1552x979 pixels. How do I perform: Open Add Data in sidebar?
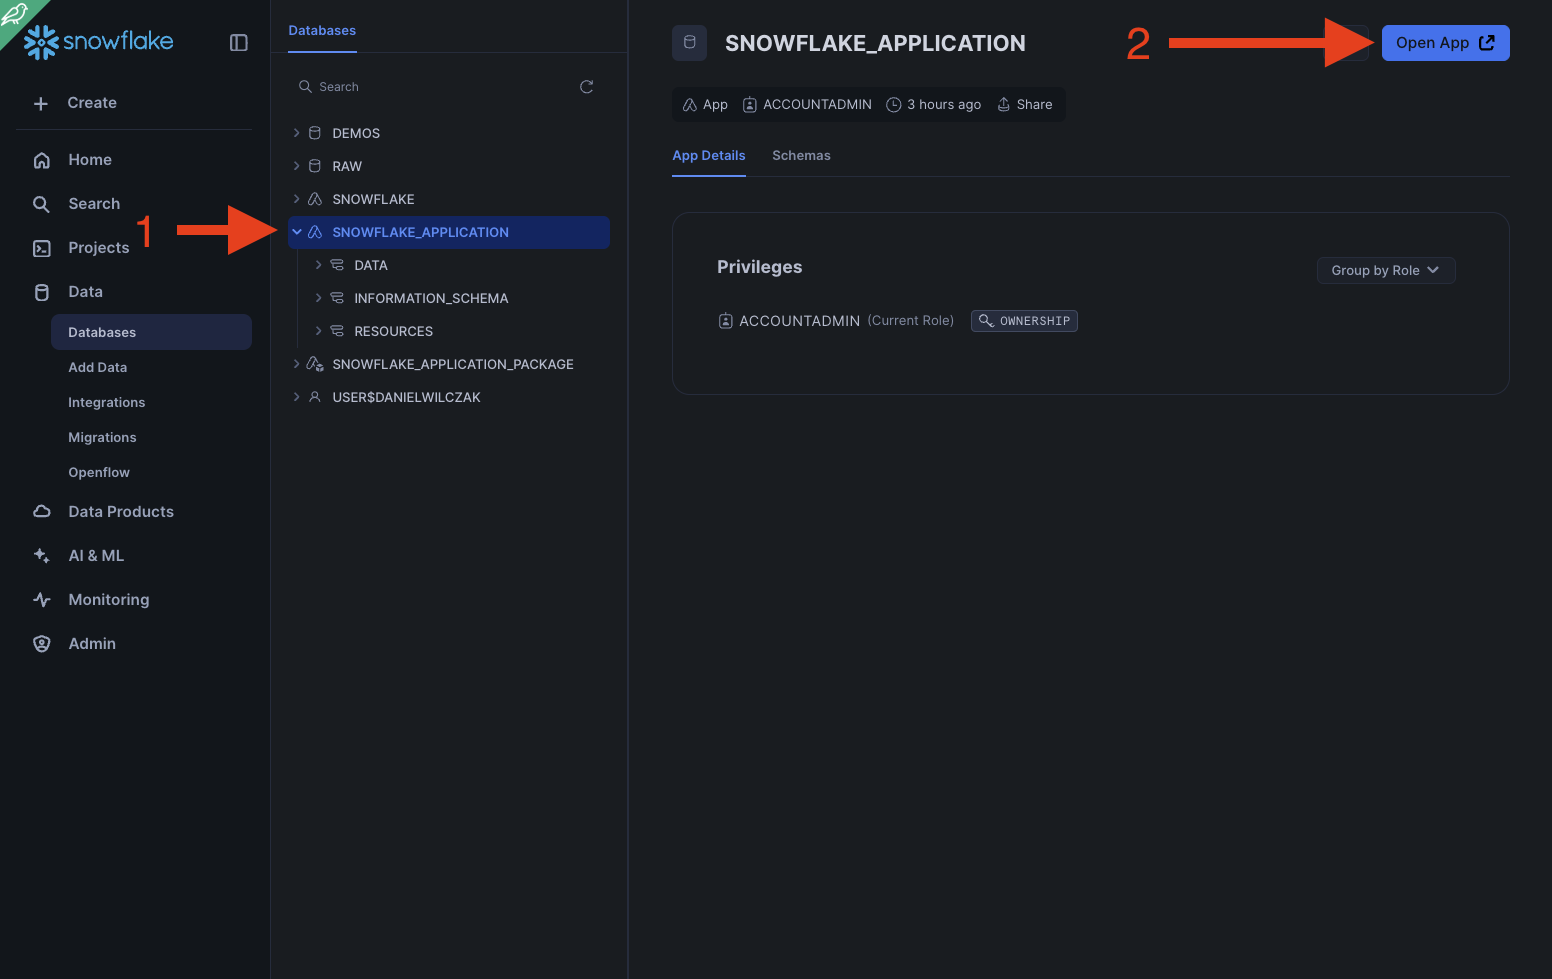98,368
